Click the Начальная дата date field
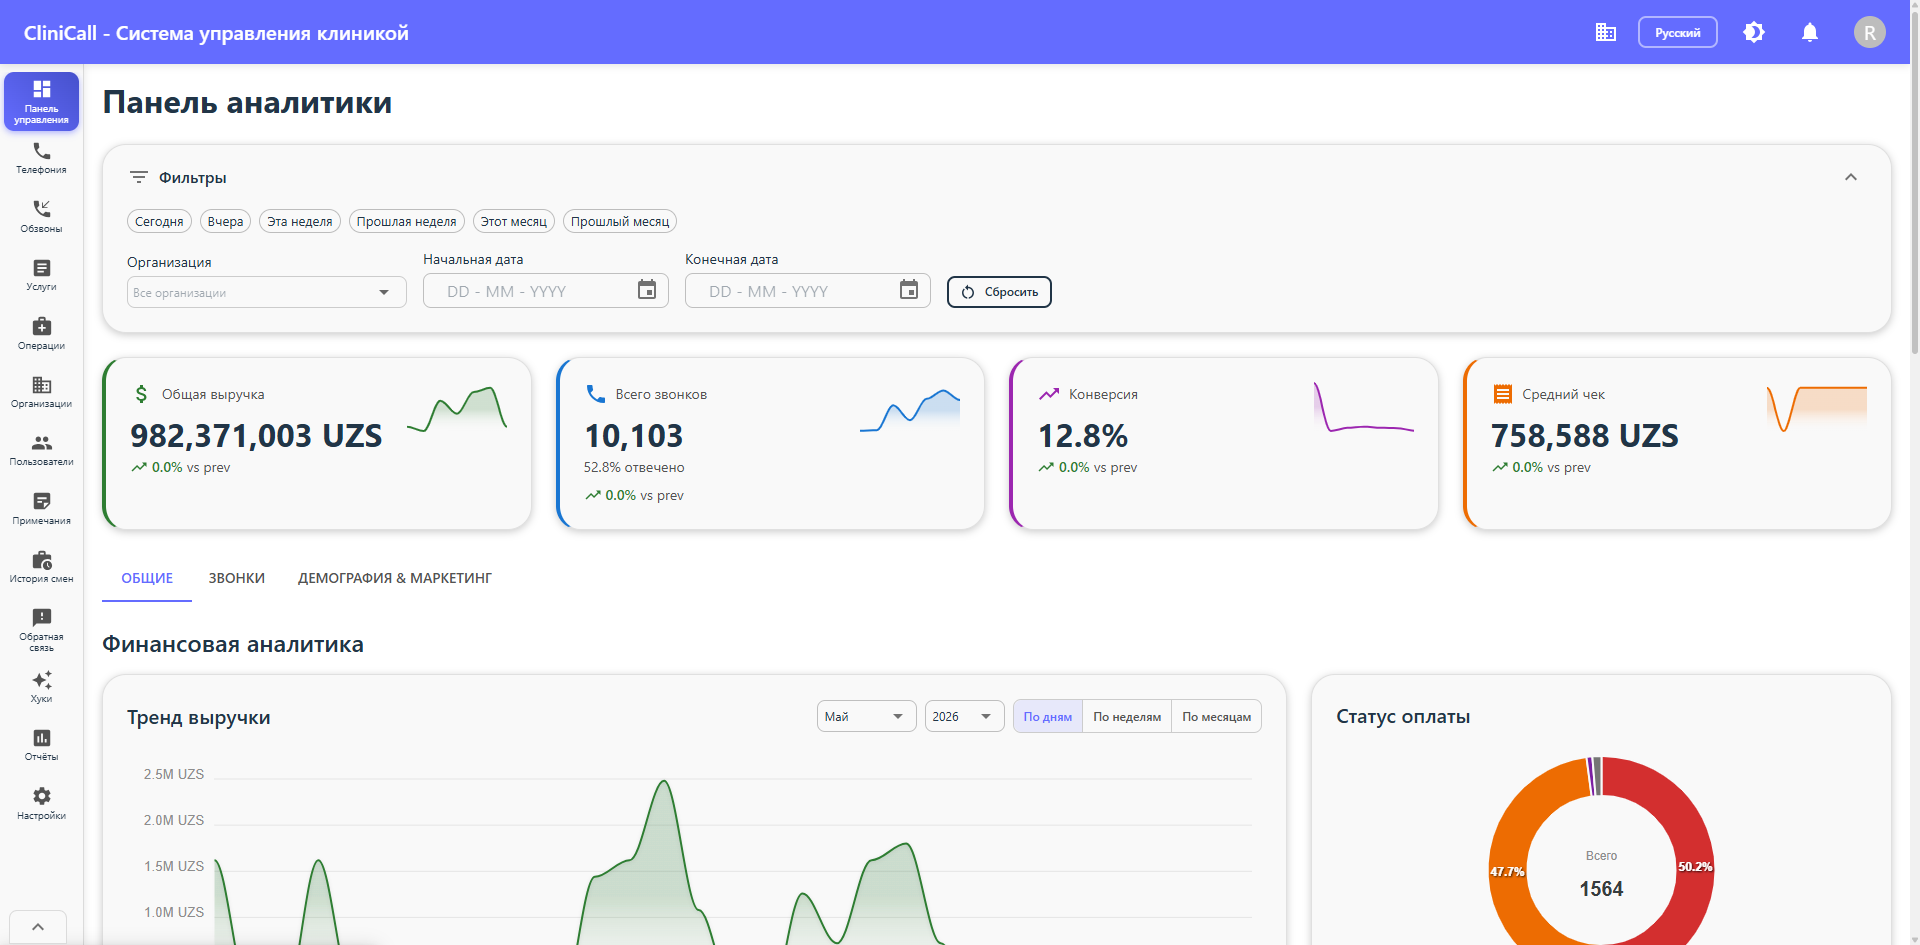Viewport: 1920px width, 945px height. point(546,290)
